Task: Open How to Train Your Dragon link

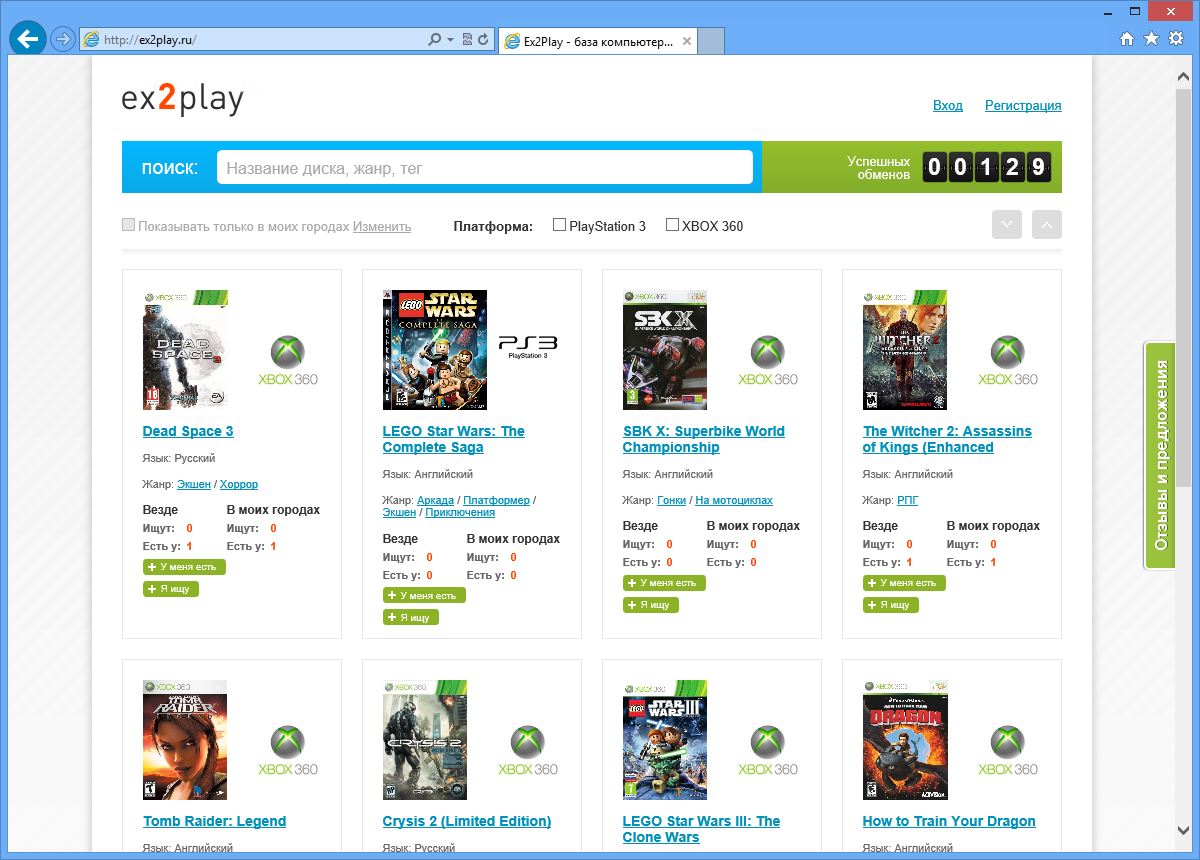Action: [x=949, y=821]
